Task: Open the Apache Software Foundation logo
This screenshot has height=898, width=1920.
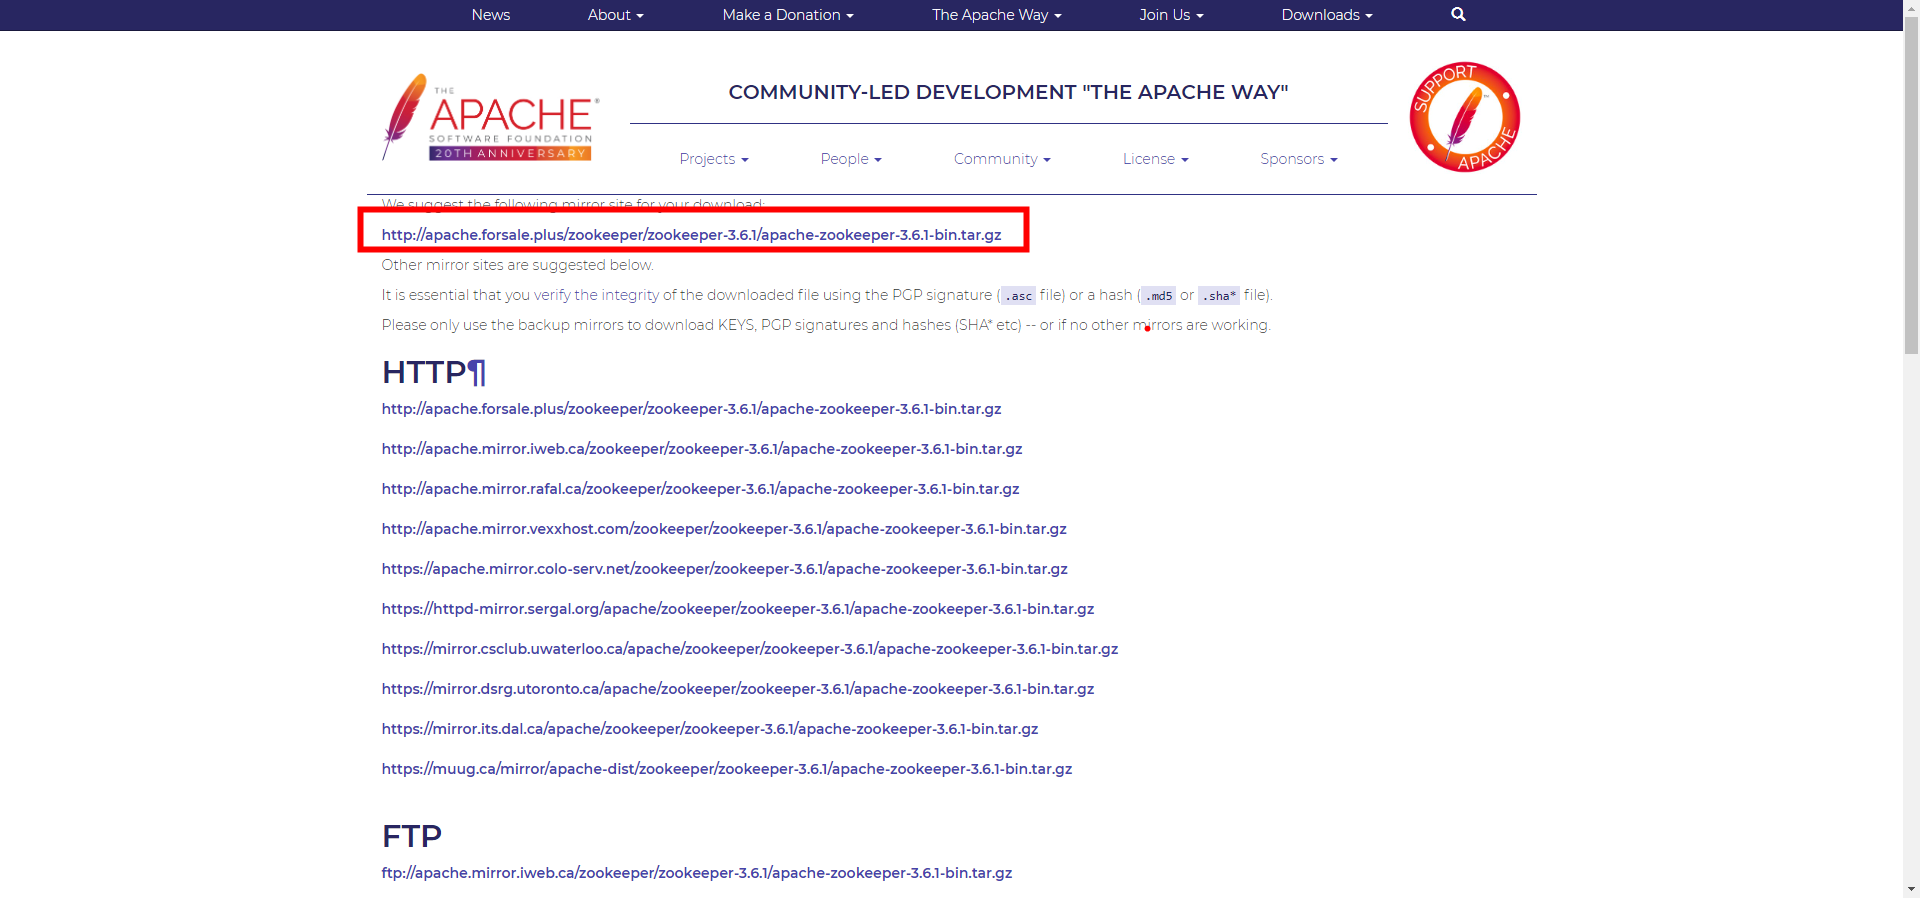Action: [491, 117]
